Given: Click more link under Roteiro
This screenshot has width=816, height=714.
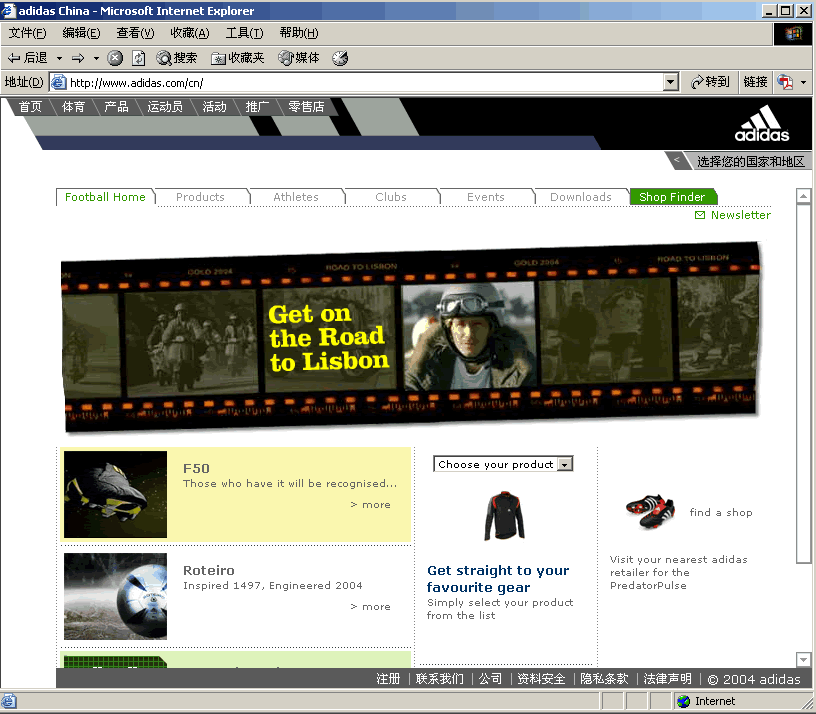Looking at the screenshot, I should pyautogui.click(x=371, y=607).
